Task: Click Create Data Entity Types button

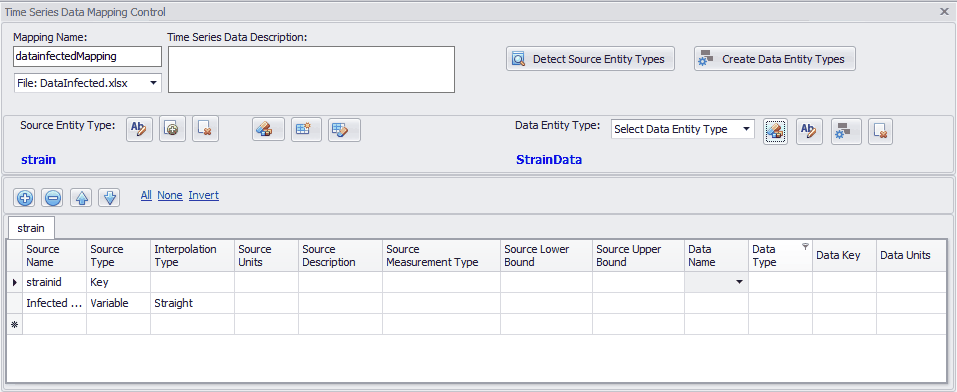Action: click(x=775, y=59)
